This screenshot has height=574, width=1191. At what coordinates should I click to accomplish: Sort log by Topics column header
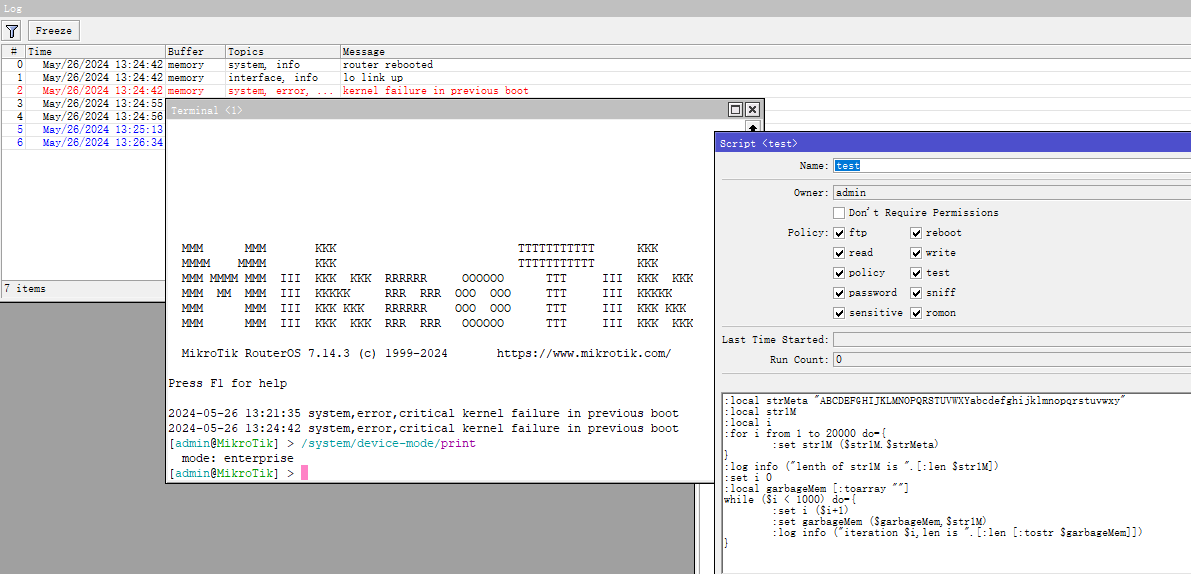(x=283, y=52)
